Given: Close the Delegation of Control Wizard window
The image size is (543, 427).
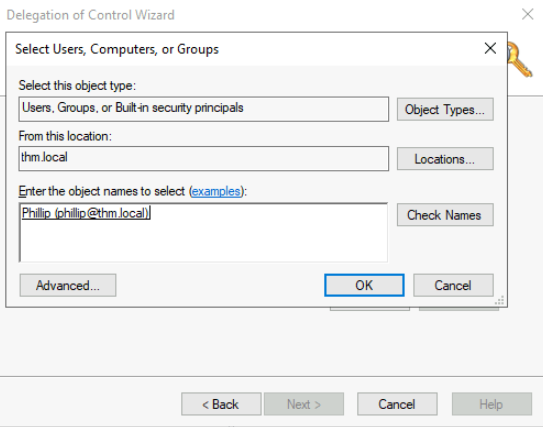Looking at the screenshot, I should (527, 14).
